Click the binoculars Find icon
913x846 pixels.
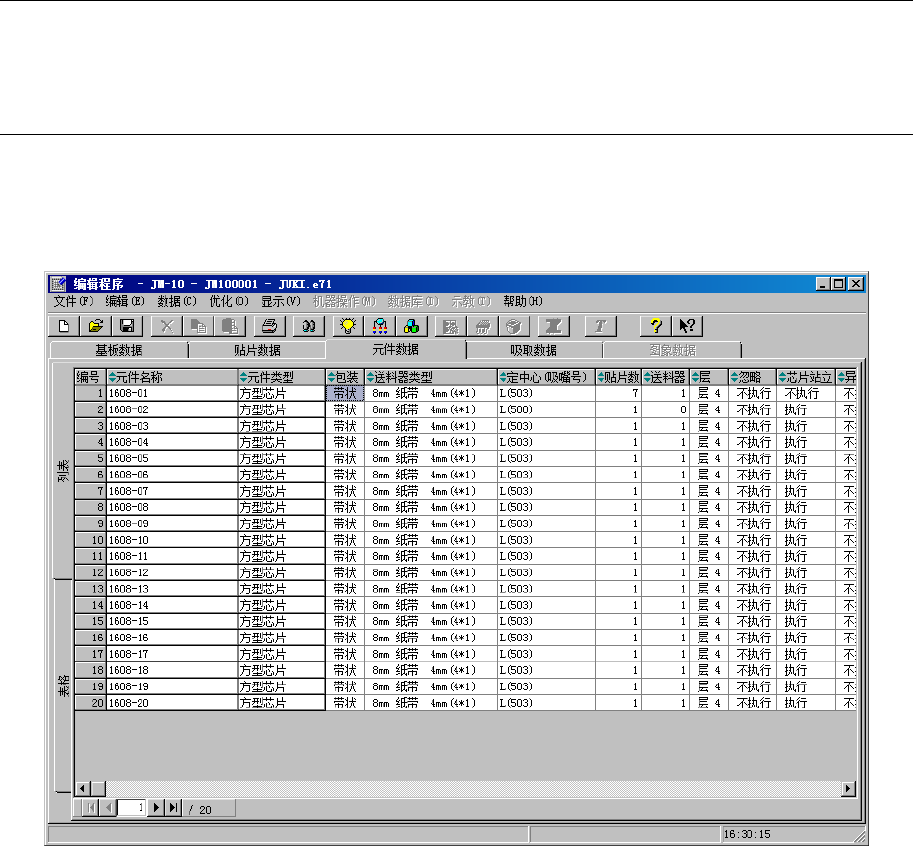point(309,326)
